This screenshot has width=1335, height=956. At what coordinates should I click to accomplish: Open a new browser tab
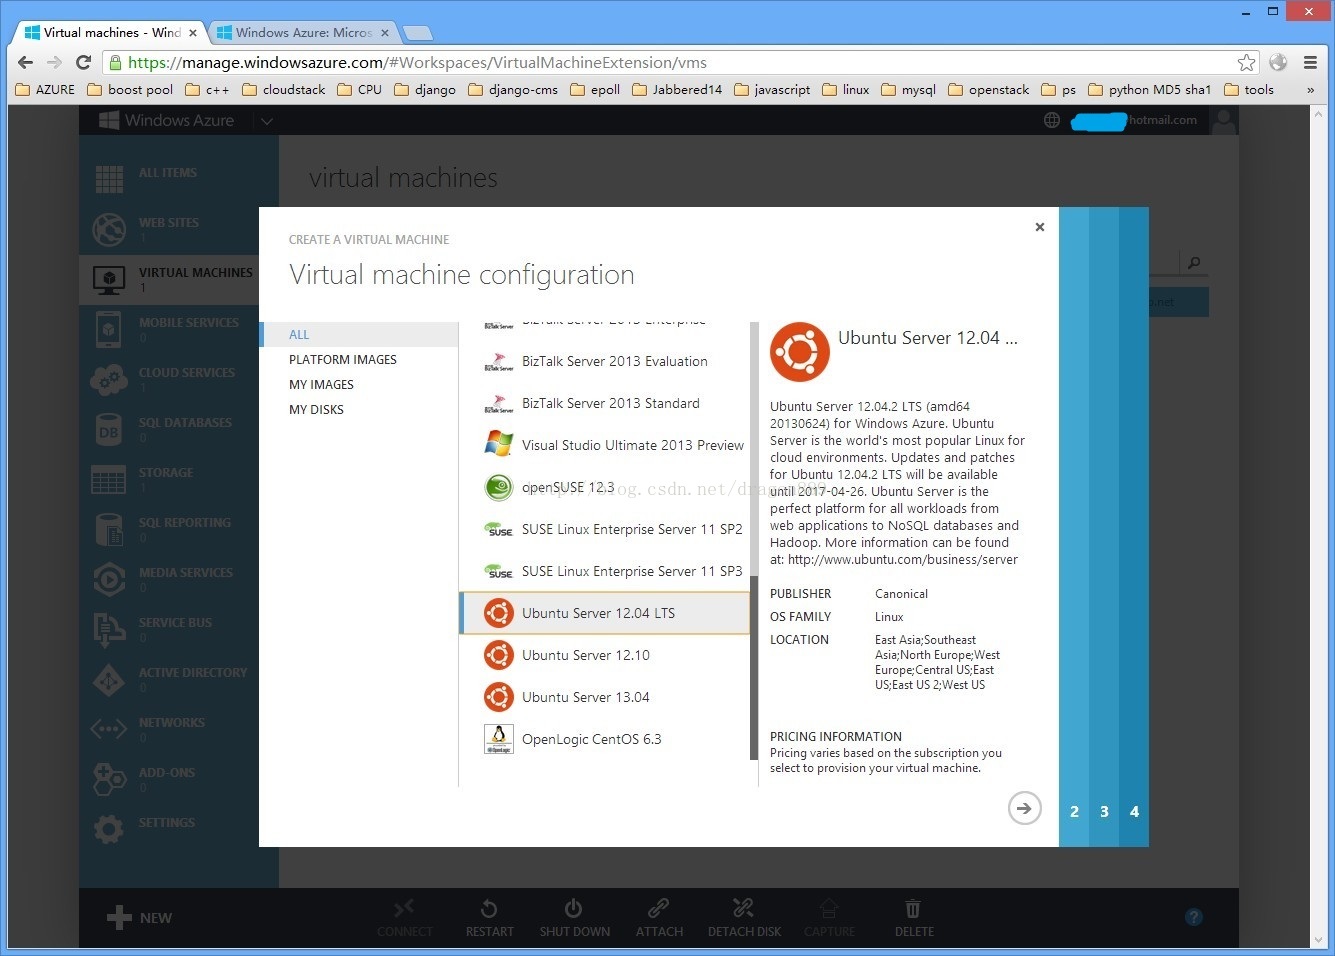[x=418, y=33]
